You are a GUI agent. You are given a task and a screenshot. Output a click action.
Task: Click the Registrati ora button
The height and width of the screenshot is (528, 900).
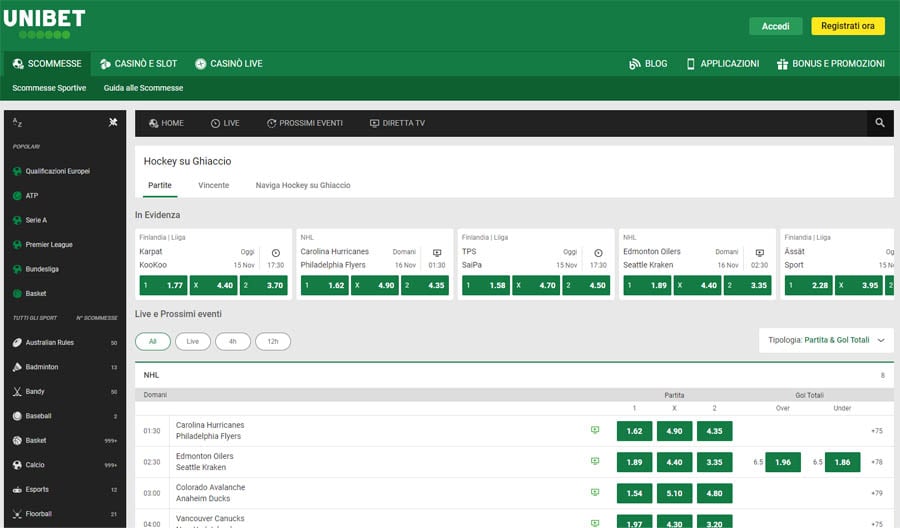(848, 26)
